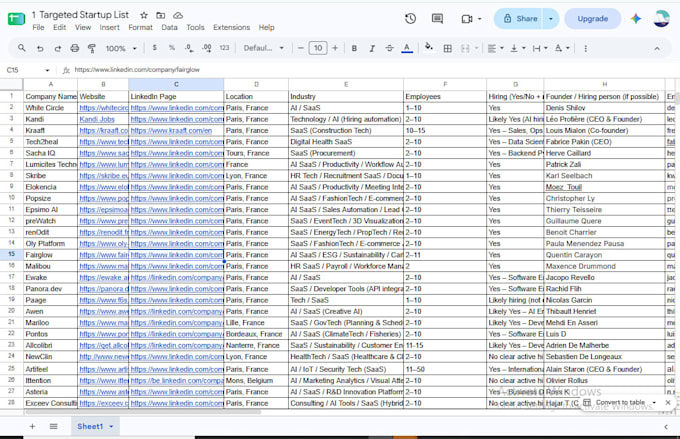Image resolution: width=680 pixels, height=439 pixels.
Task: Open the font family Default dropdown
Action: coord(263,48)
